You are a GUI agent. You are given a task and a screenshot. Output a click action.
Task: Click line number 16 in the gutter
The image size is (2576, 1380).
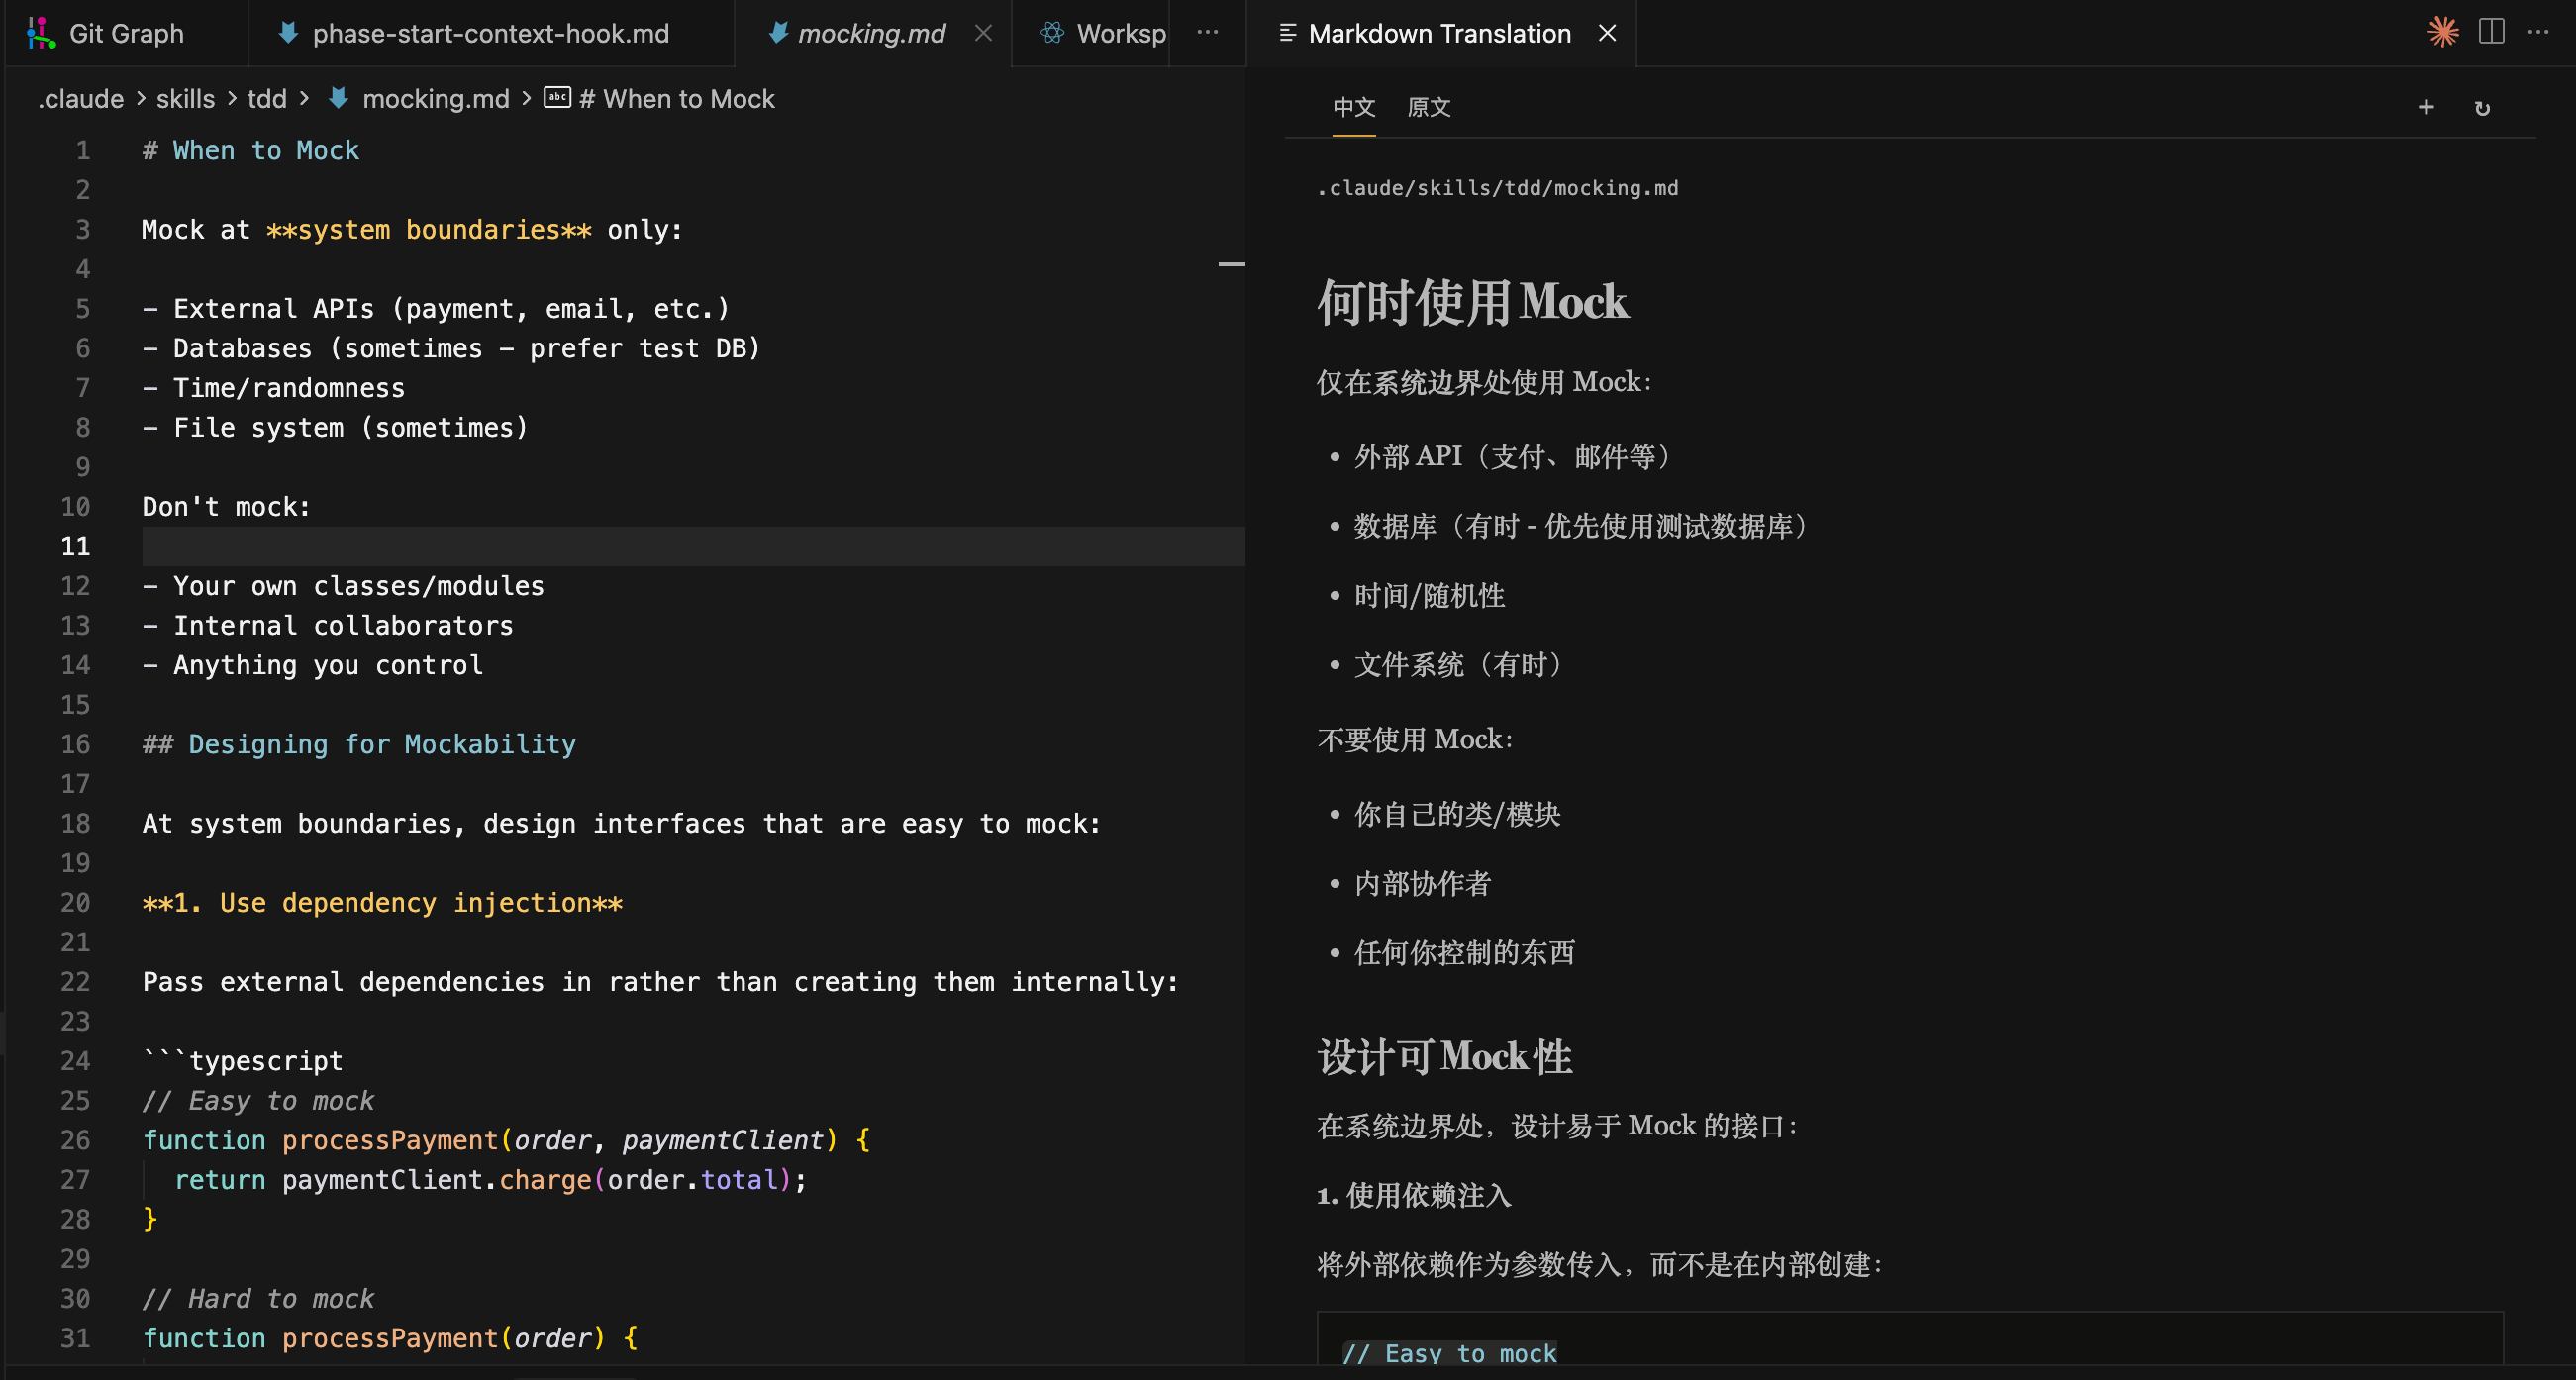point(75,744)
